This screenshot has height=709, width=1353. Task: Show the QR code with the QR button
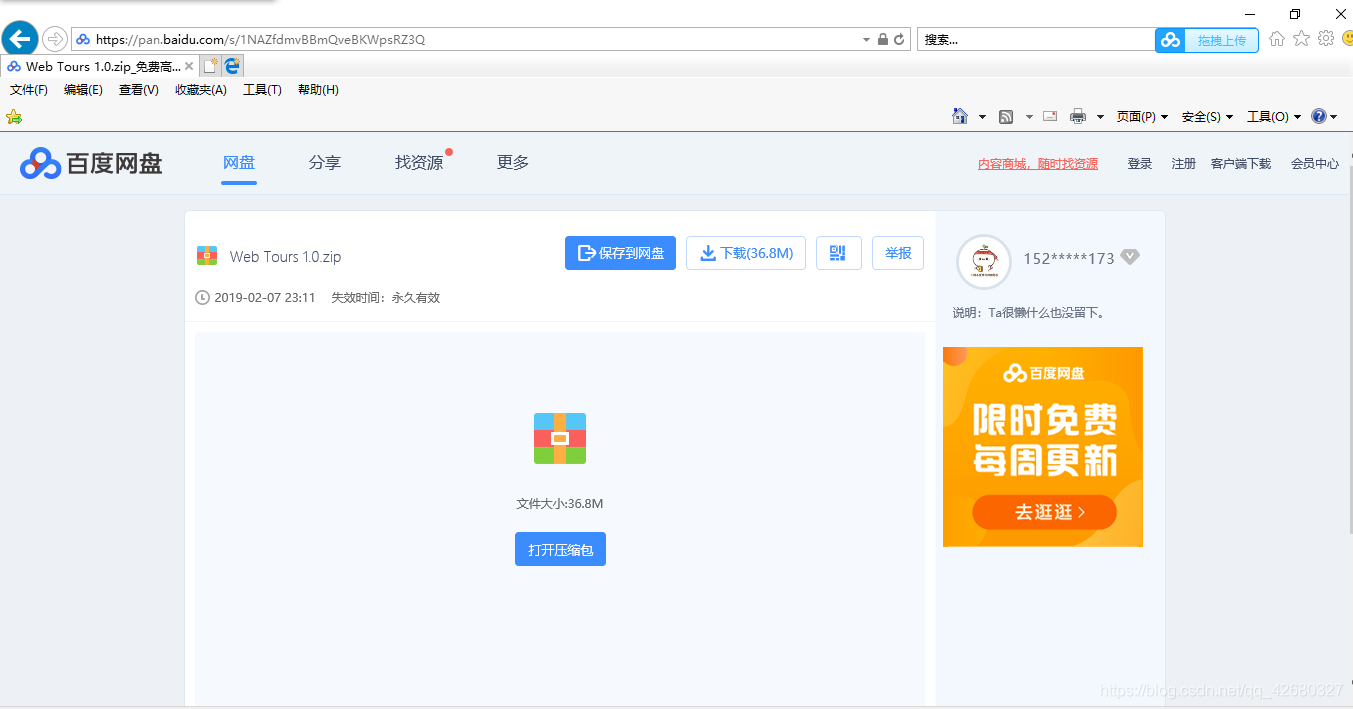pos(839,253)
